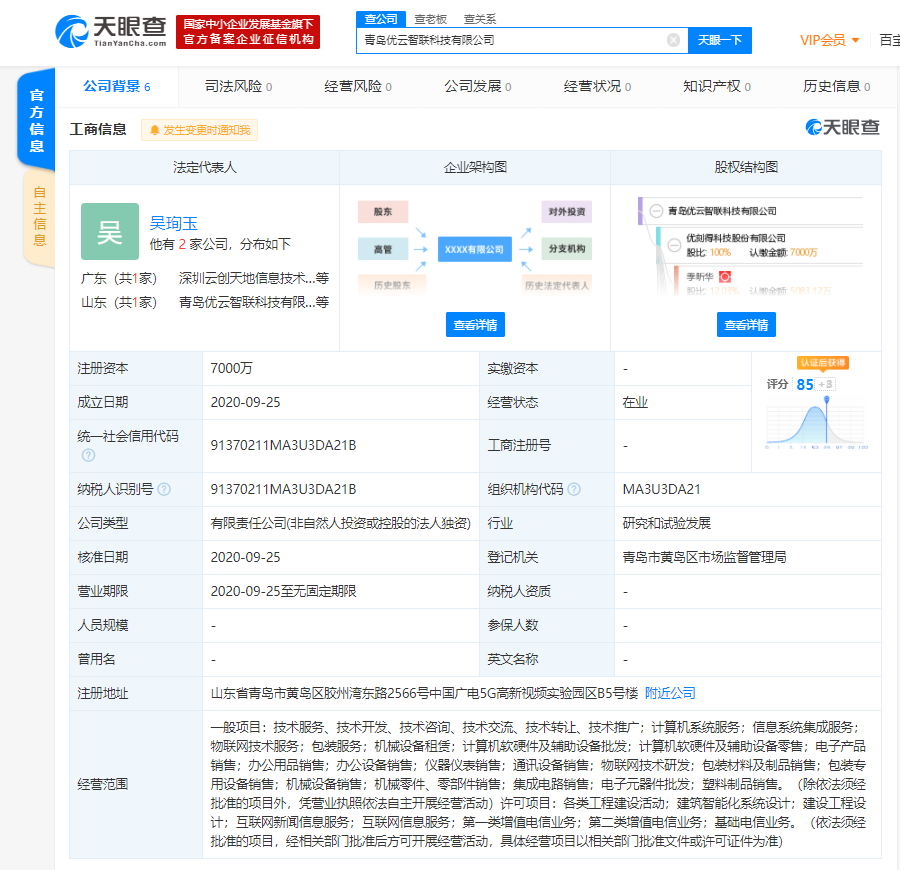Select score value 85
This screenshot has width=900, height=870.
pyautogui.click(x=805, y=384)
